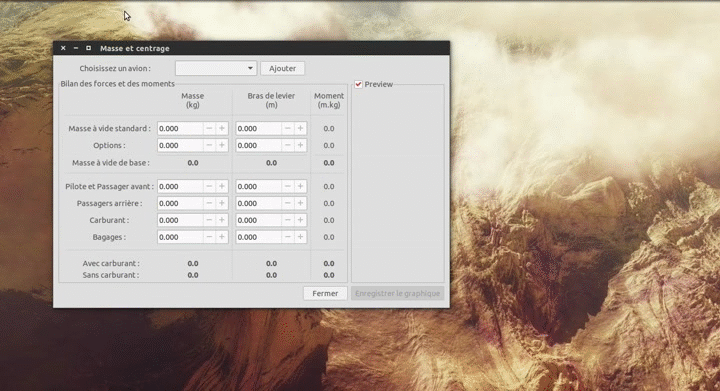
Task: Click the 'Avec carburant :' label
Action: (111, 263)
